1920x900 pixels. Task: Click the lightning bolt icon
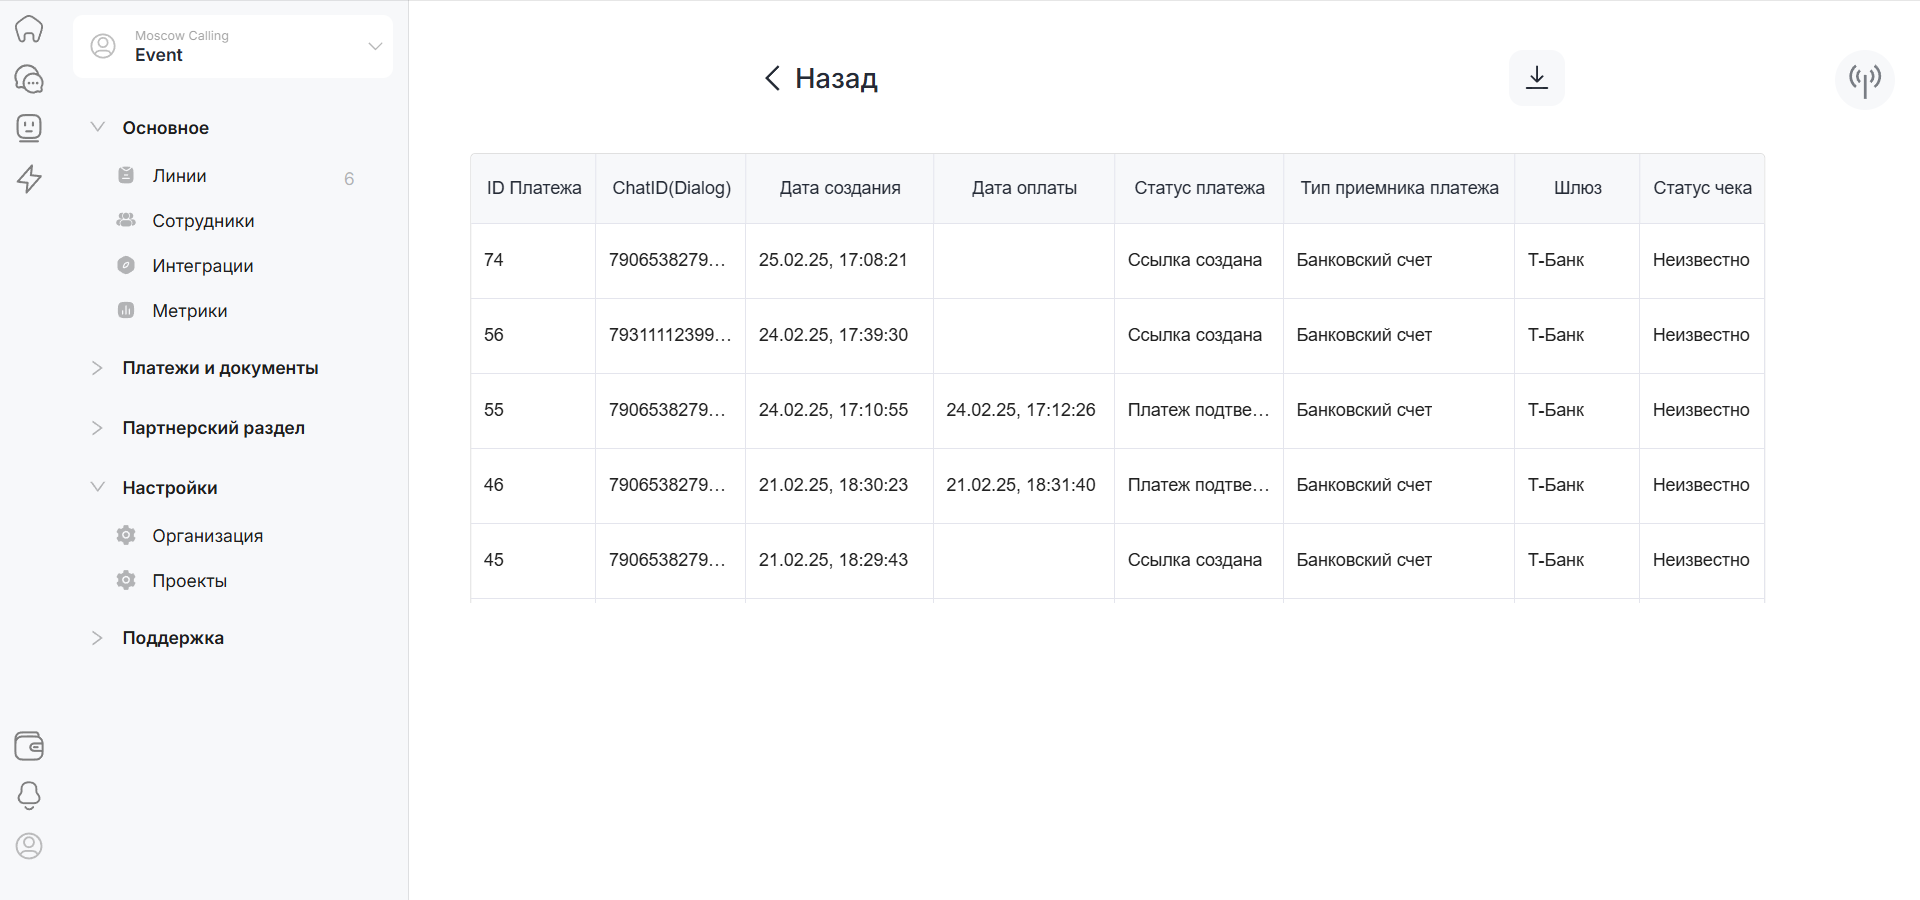point(29,179)
